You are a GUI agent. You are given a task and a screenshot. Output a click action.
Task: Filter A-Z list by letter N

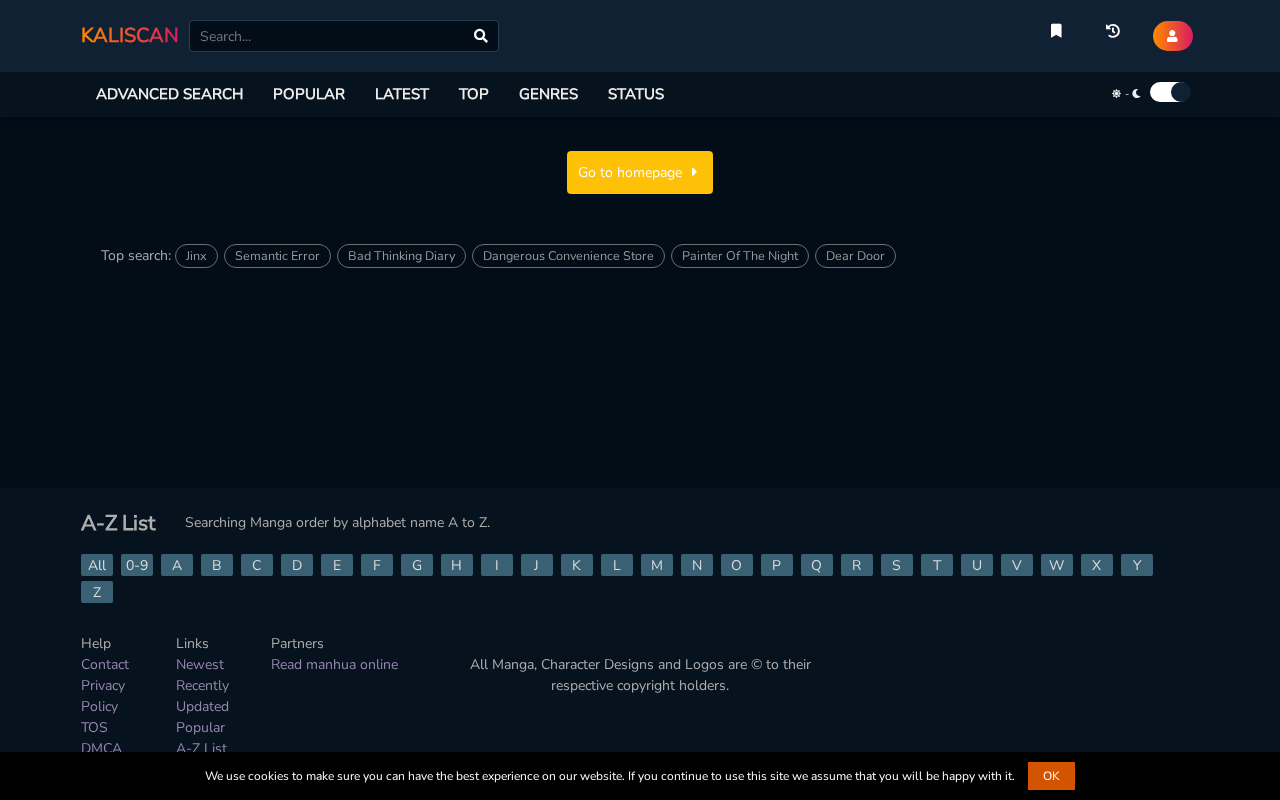[697, 565]
